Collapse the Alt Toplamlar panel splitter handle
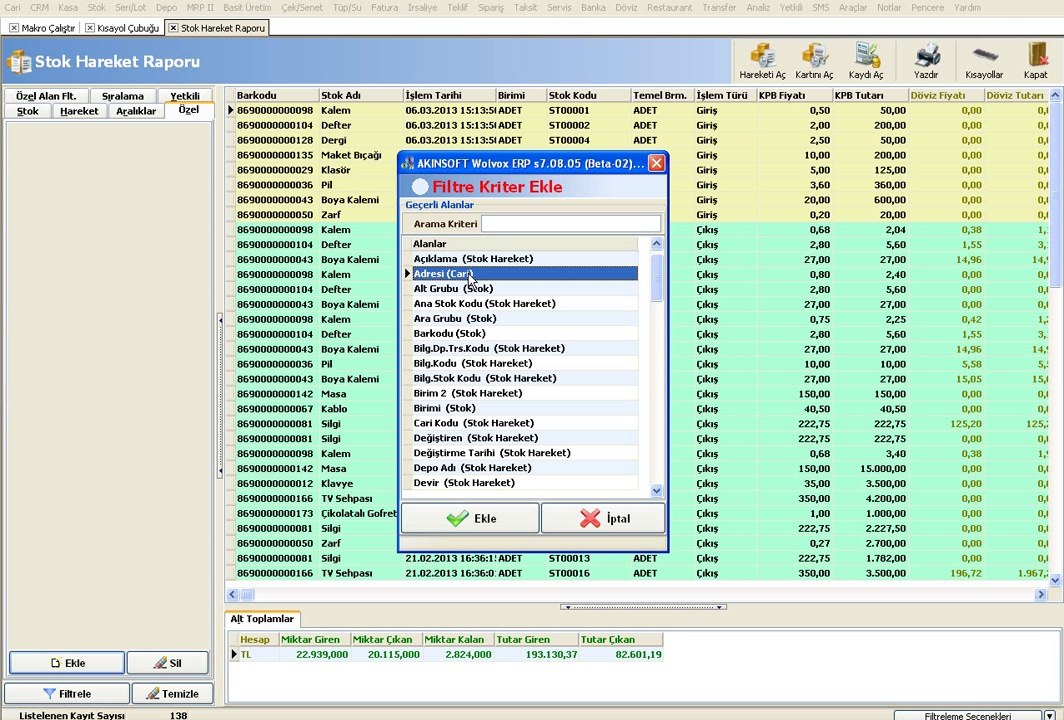The image size is (1064, 720). pos(643,607)
